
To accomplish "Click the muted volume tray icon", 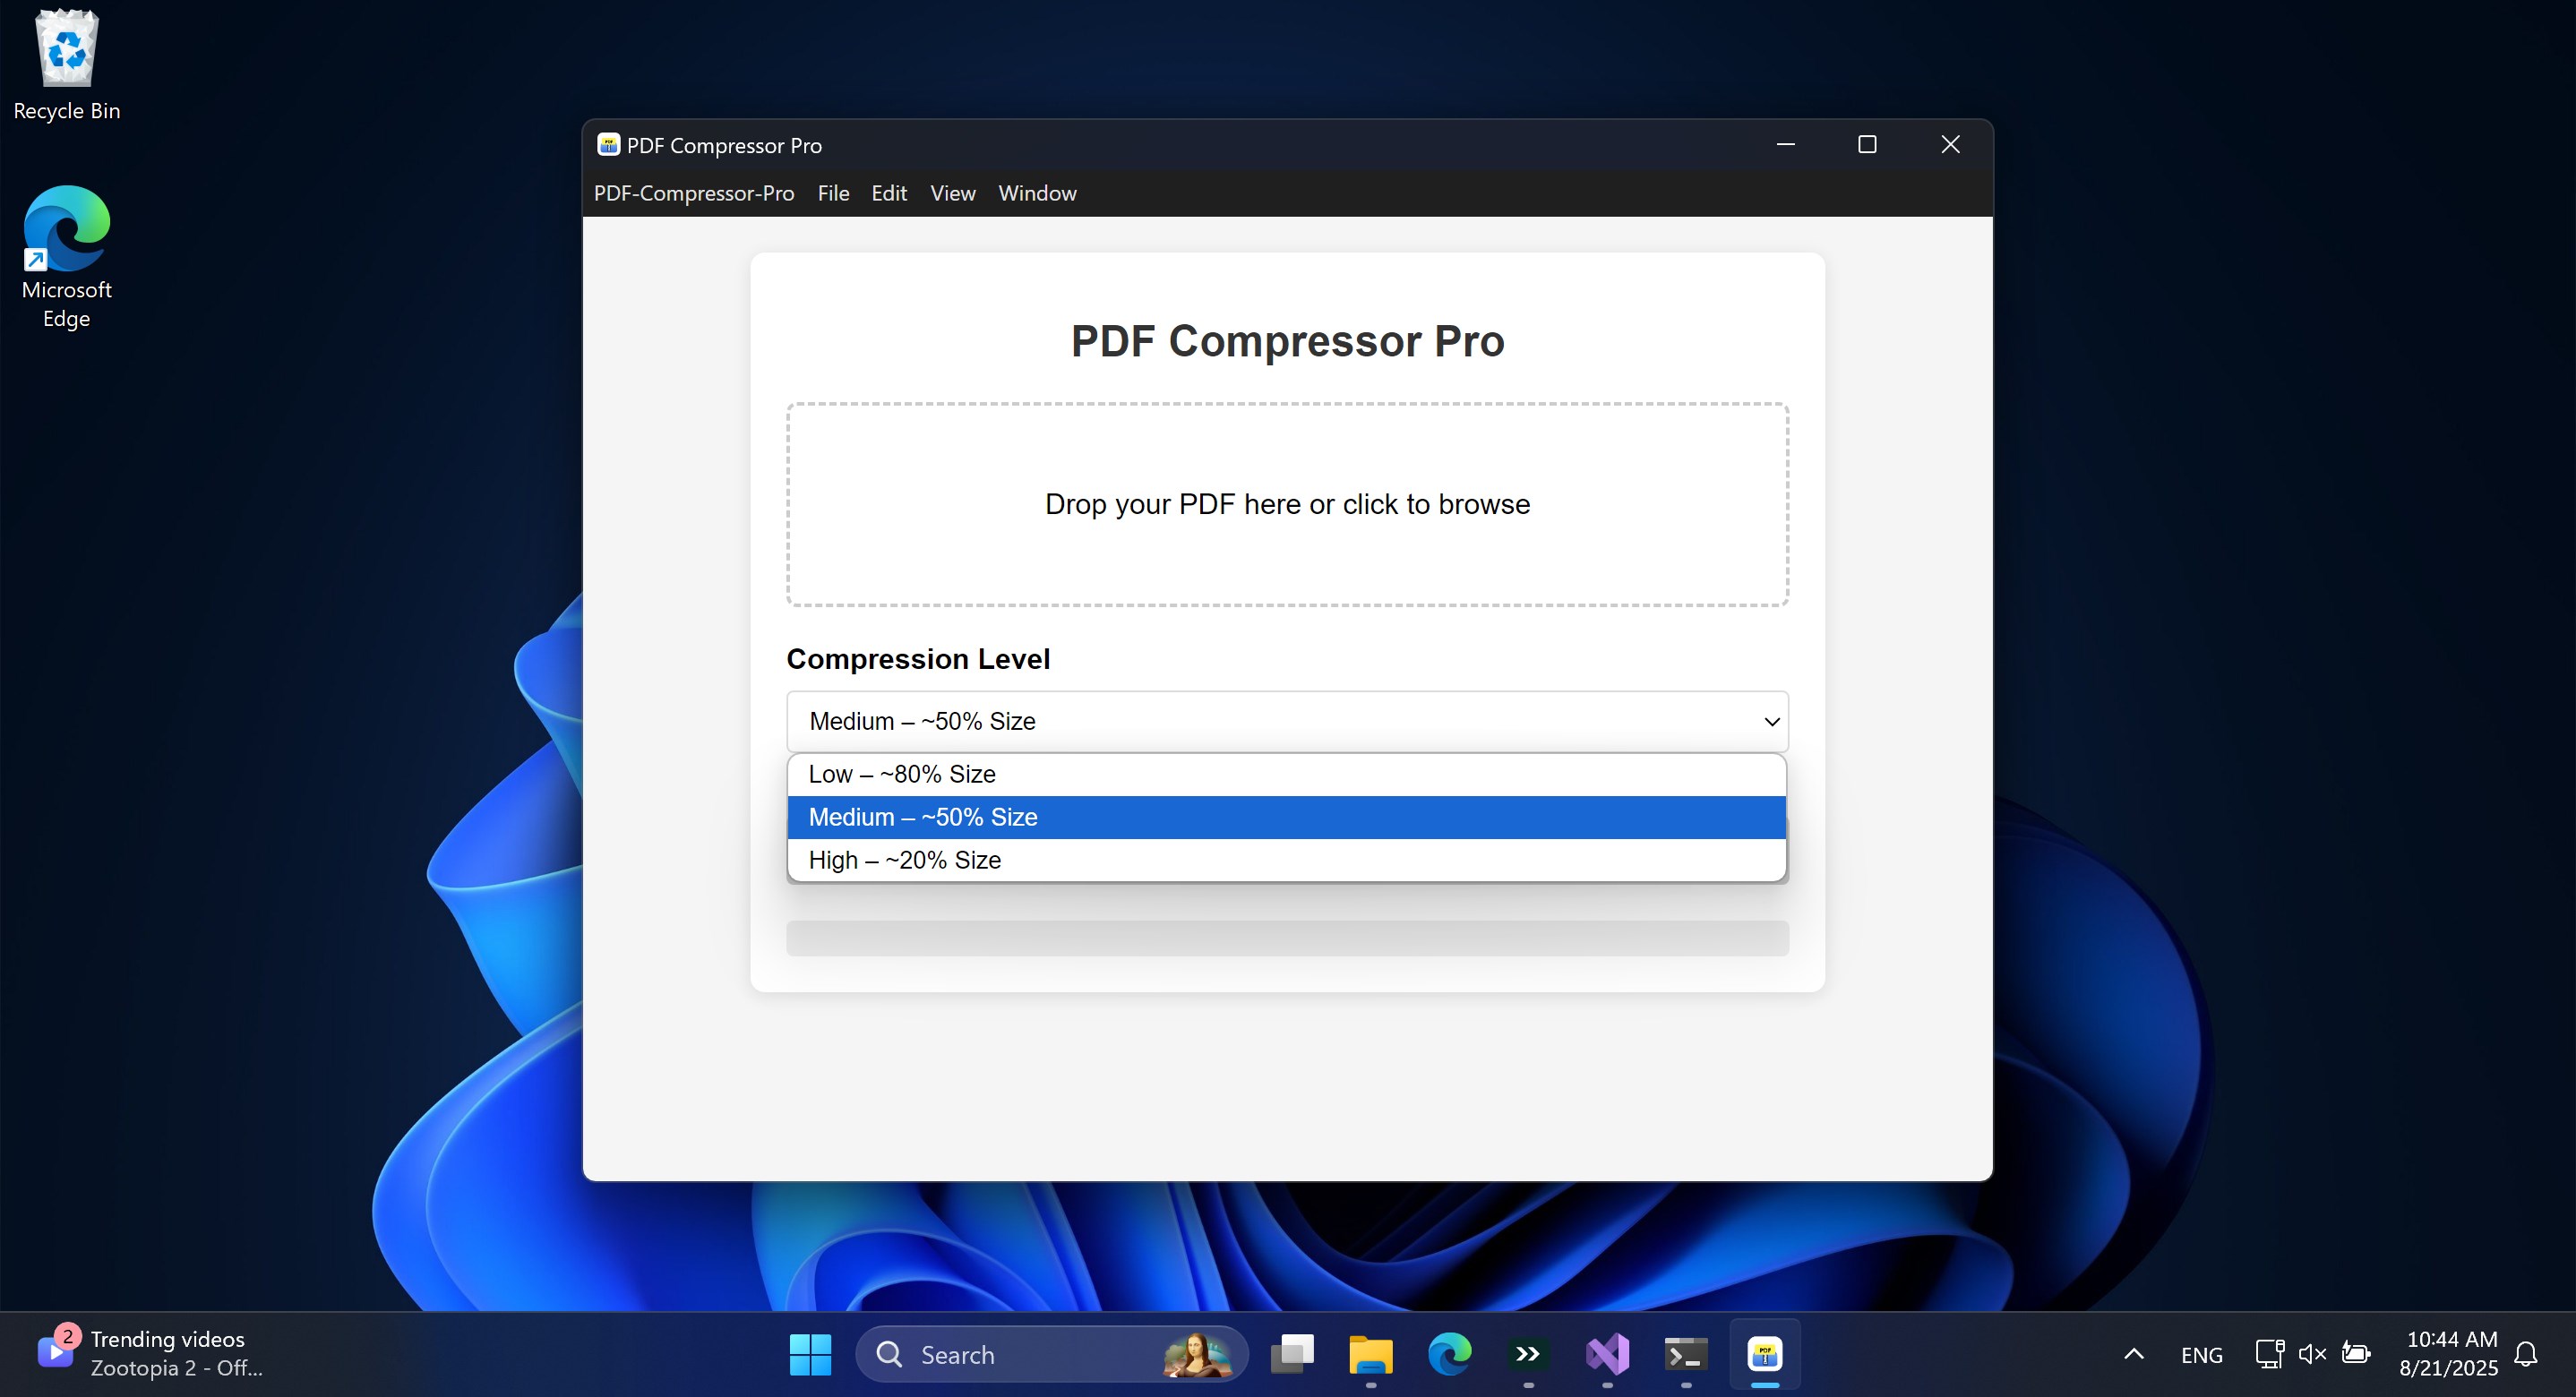I will tap(2311, 1354).
